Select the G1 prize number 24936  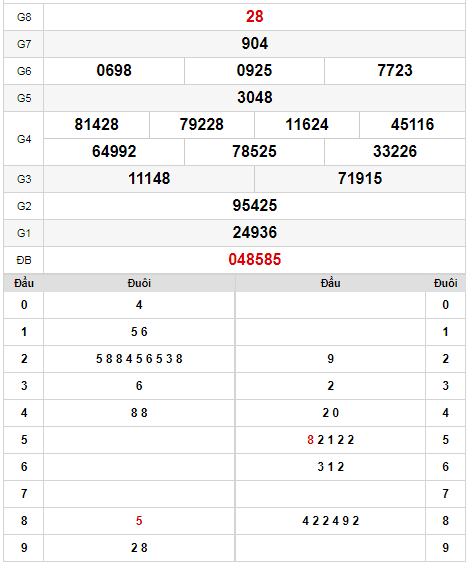tap(255, 233)
